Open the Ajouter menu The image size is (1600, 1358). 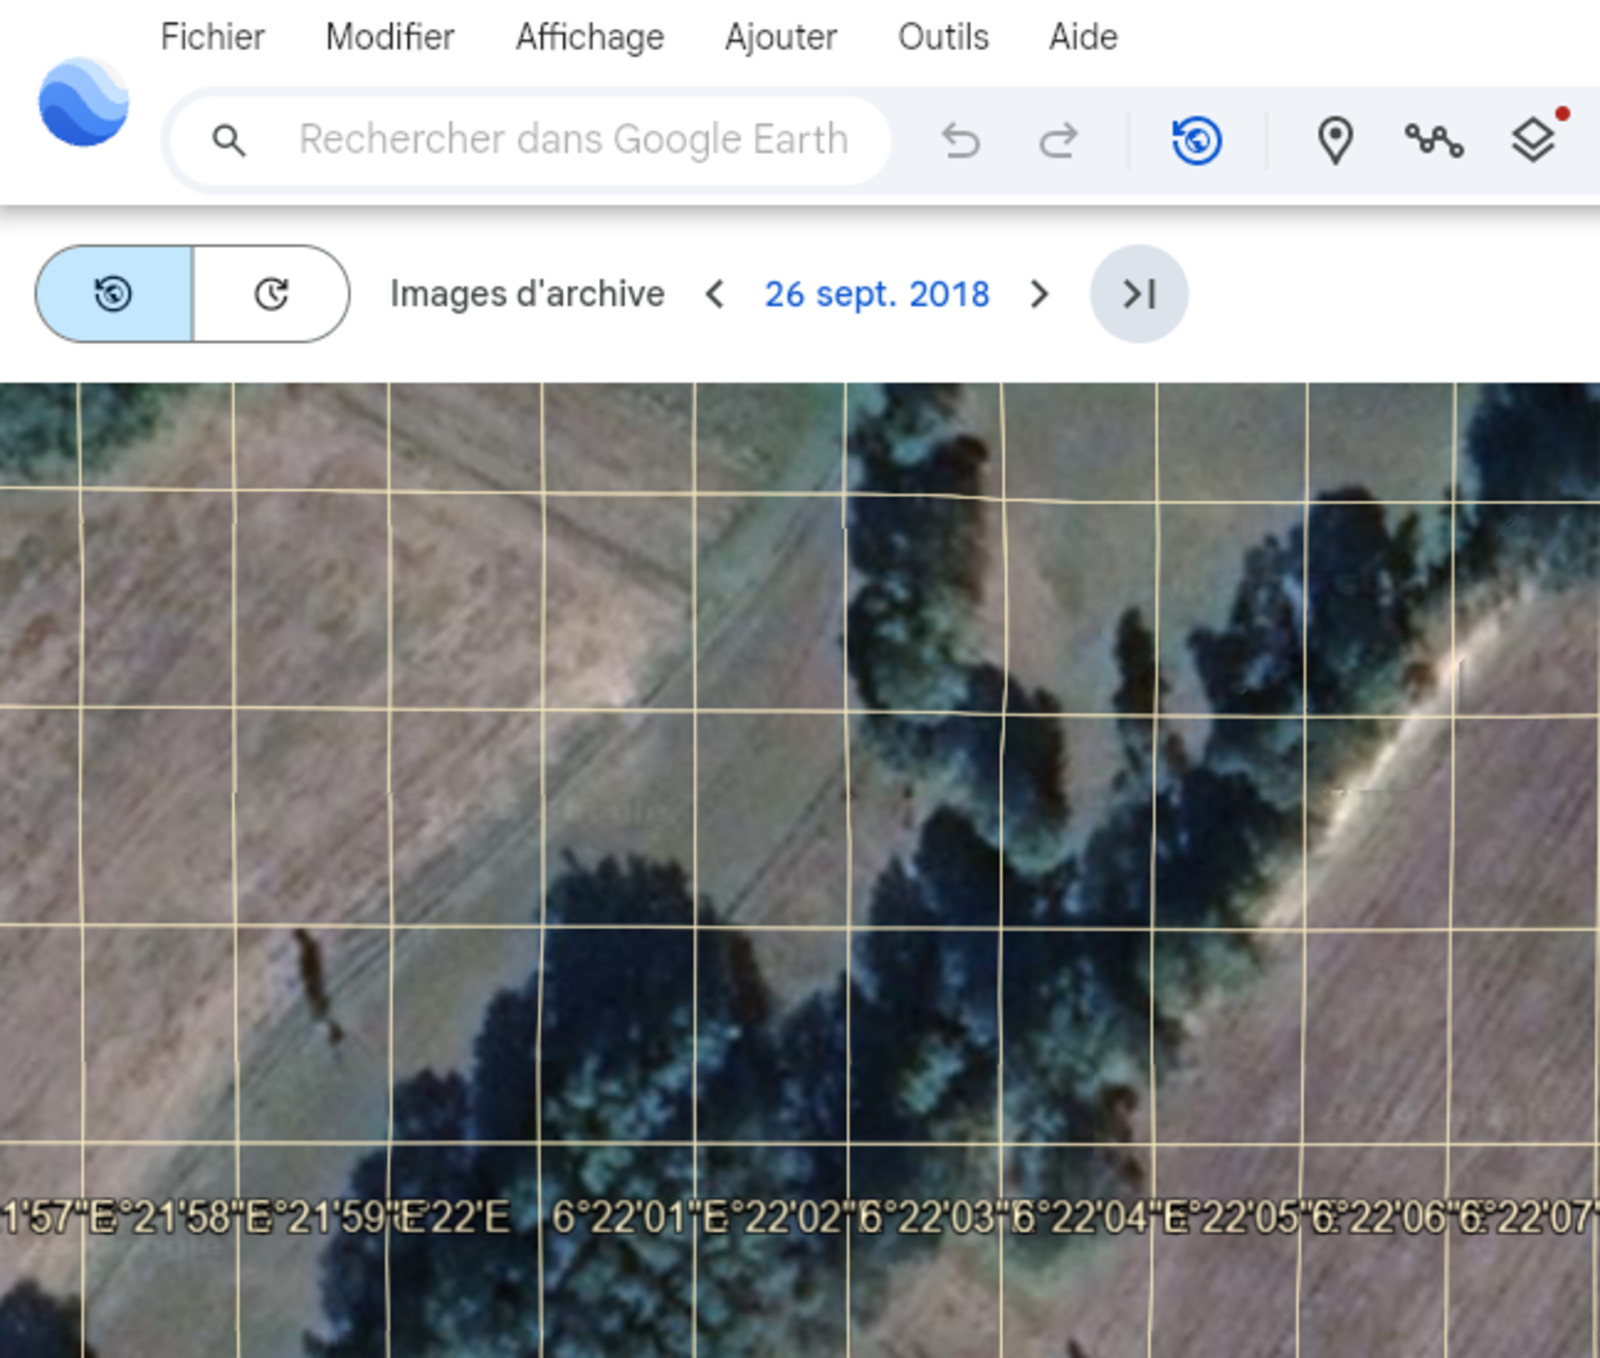780,37
